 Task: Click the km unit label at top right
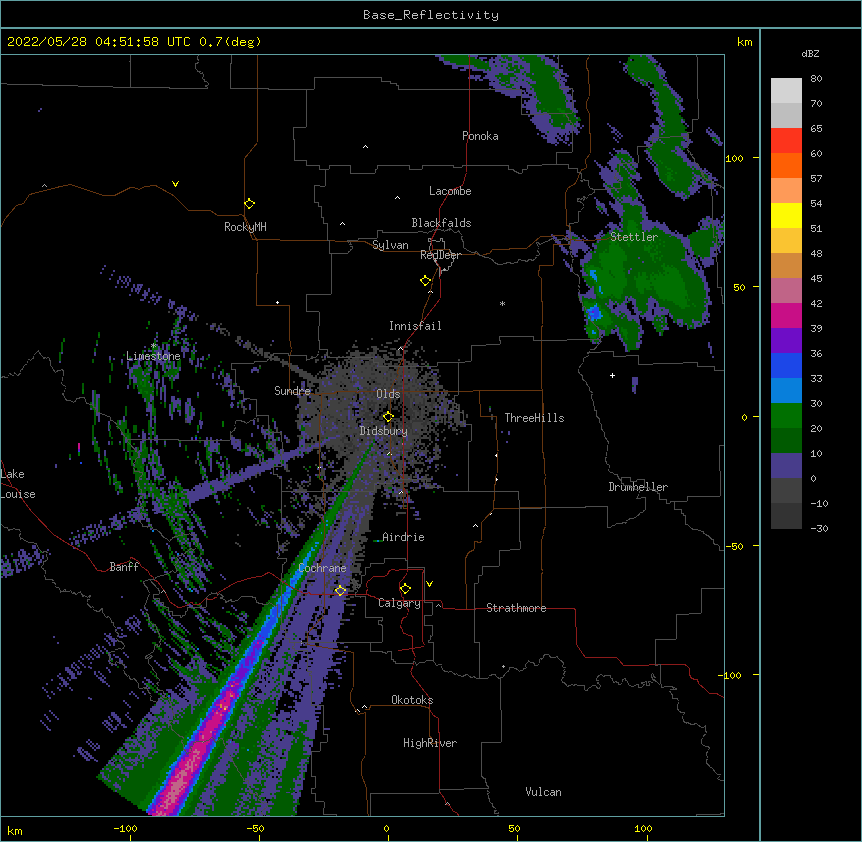pos(745,42)
